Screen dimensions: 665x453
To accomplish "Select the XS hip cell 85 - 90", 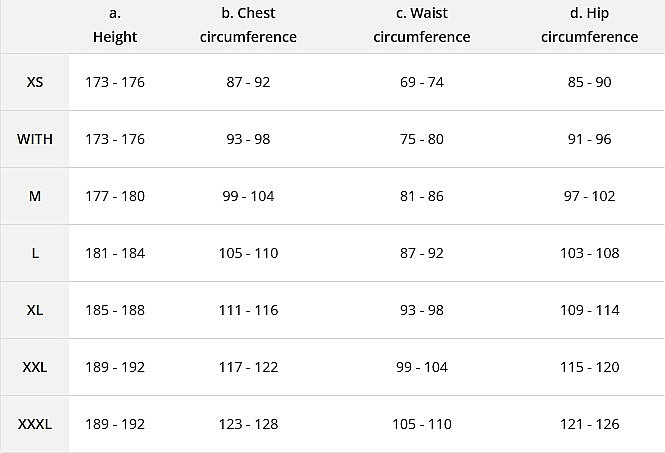I will click(x=589, y=82).
